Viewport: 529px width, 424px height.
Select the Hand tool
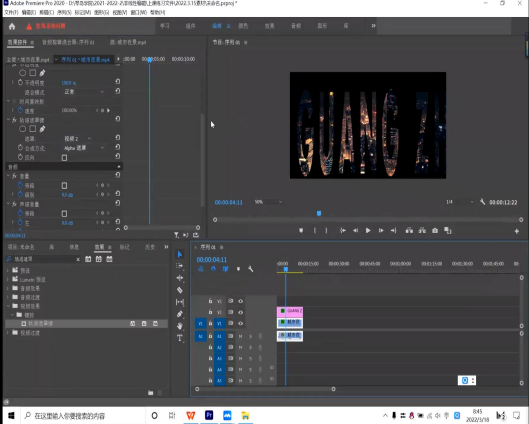pos(180,326)
